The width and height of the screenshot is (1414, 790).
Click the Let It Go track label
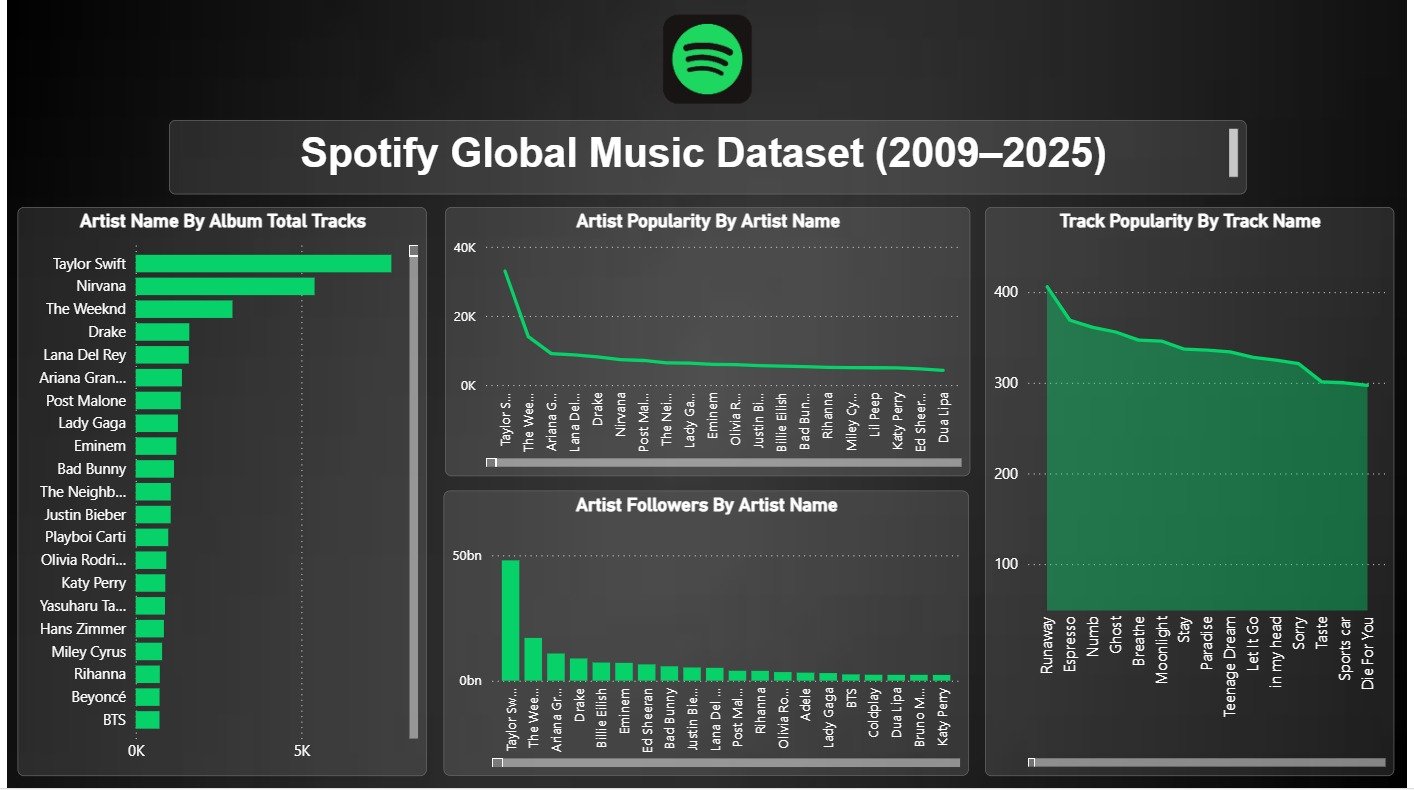tap(1254, 642)
